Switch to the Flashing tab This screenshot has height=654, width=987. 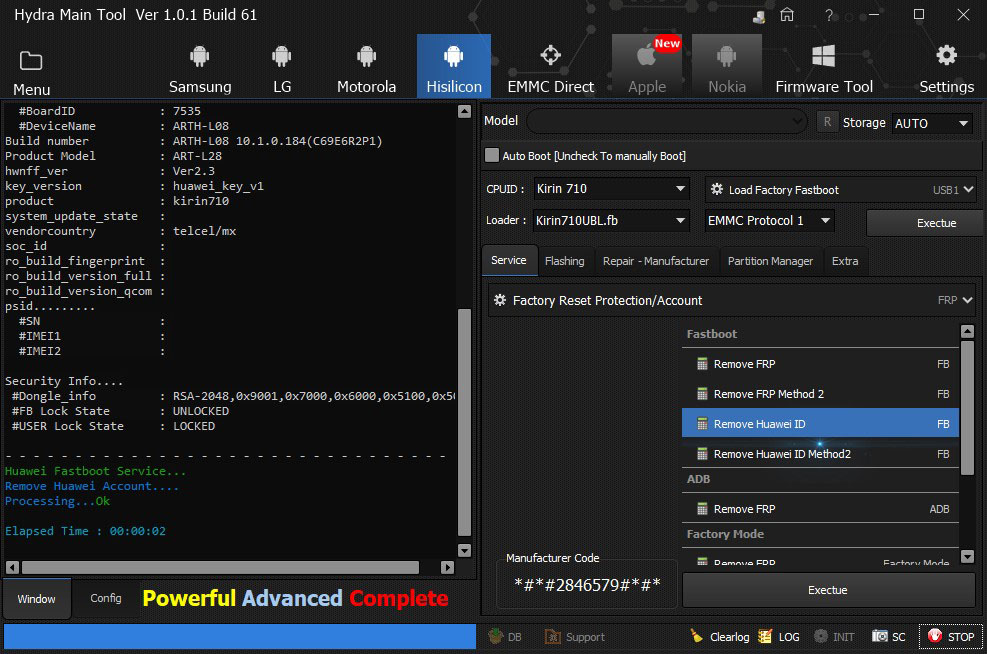[x=564, y=261]
